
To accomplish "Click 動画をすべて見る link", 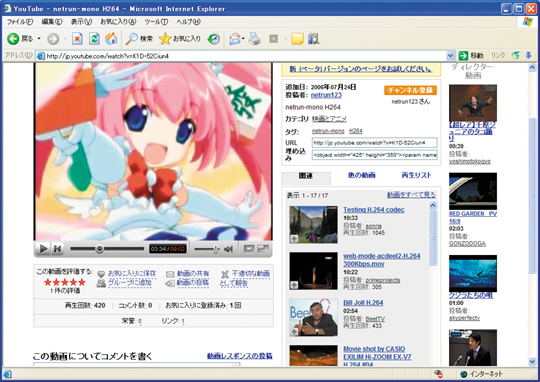I will coord(411,195).
